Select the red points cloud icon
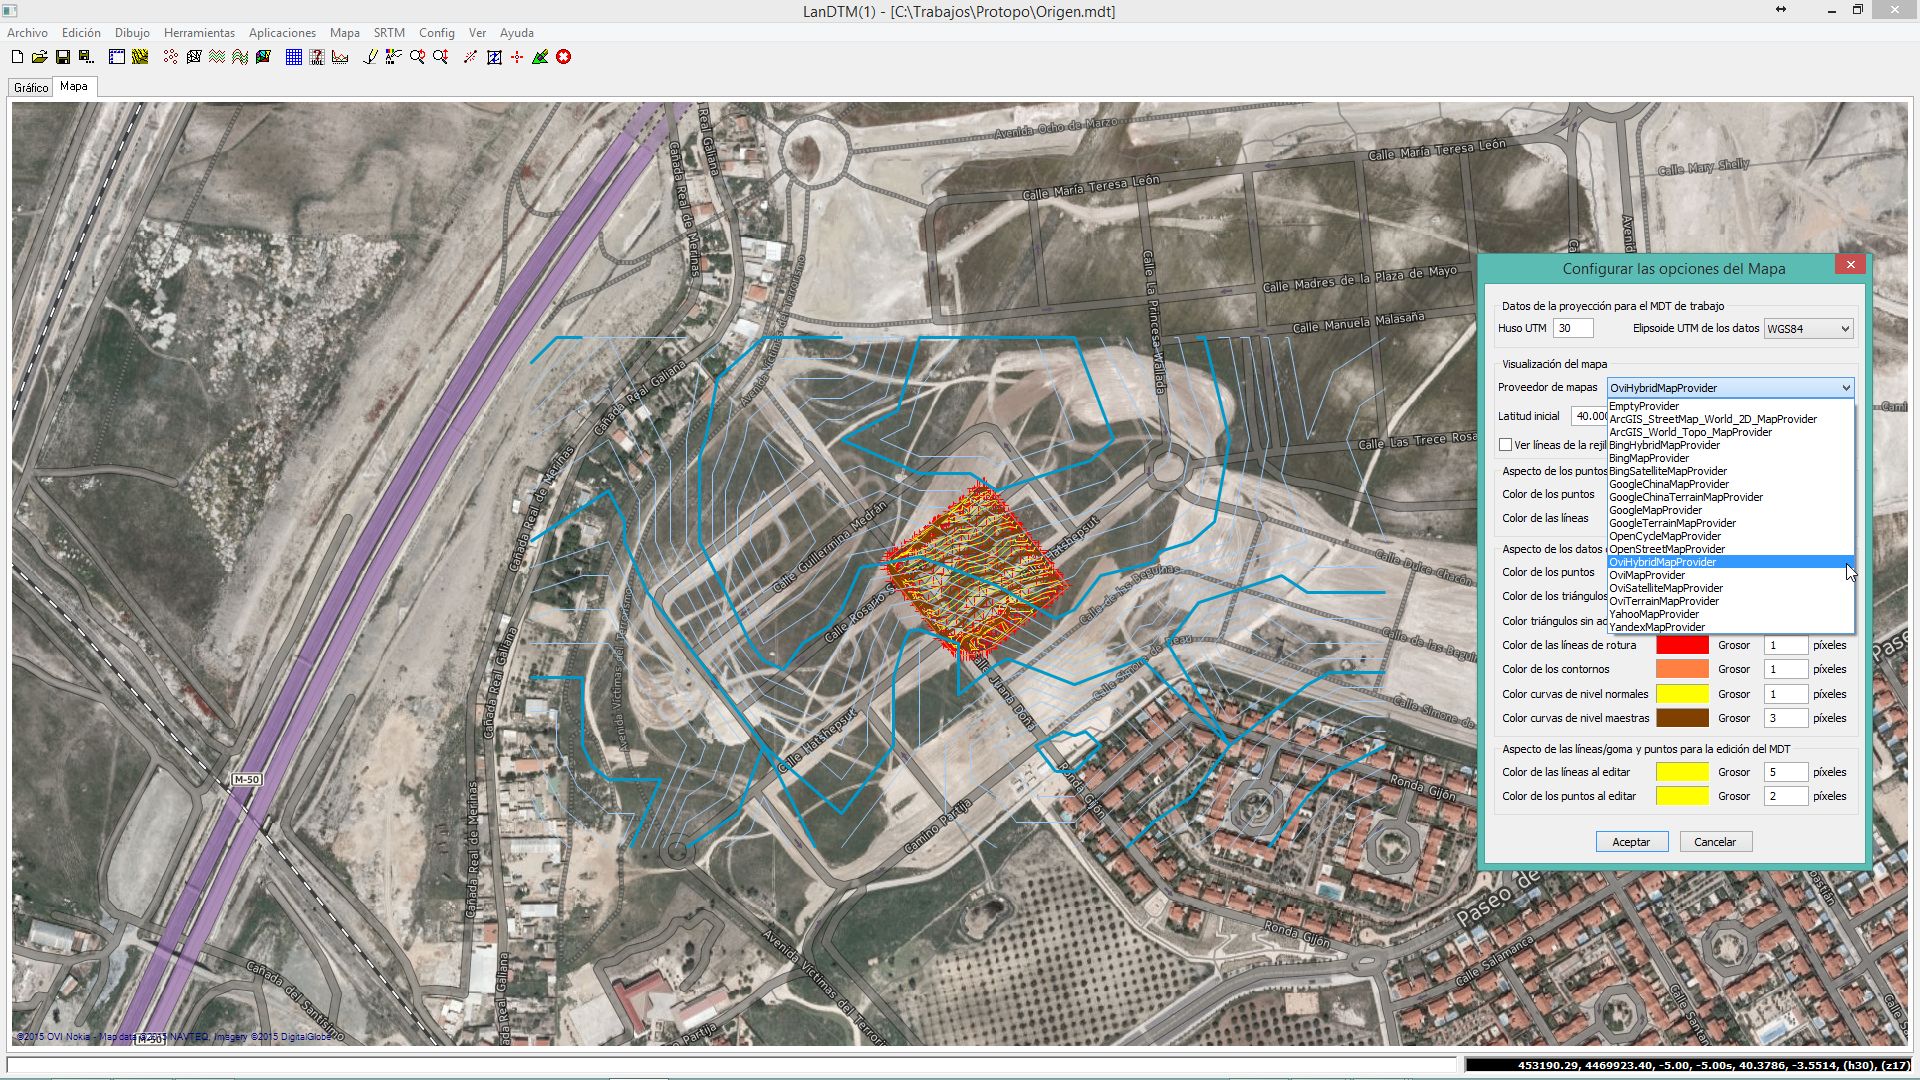The height and width of the screenshot is (1080, 1920). coord(171,57)
